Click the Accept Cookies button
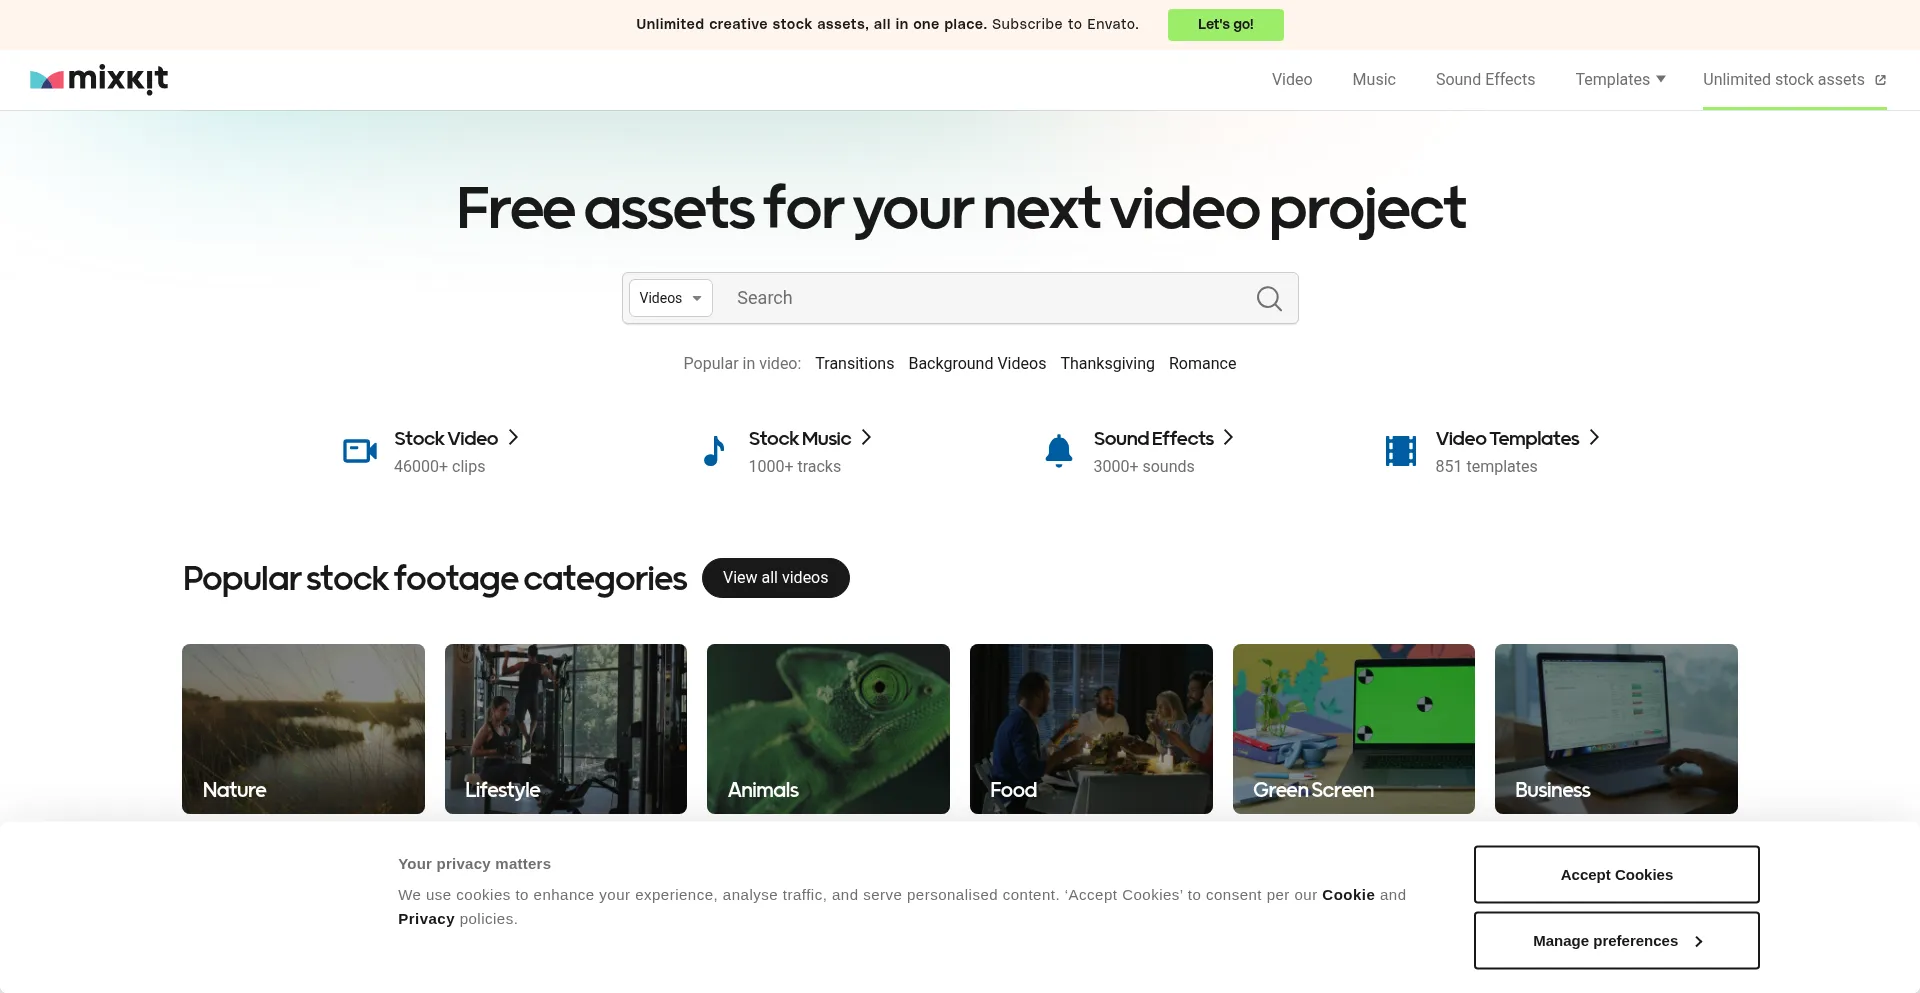This screenshot has height=993, width=1920. (1617, 875)
